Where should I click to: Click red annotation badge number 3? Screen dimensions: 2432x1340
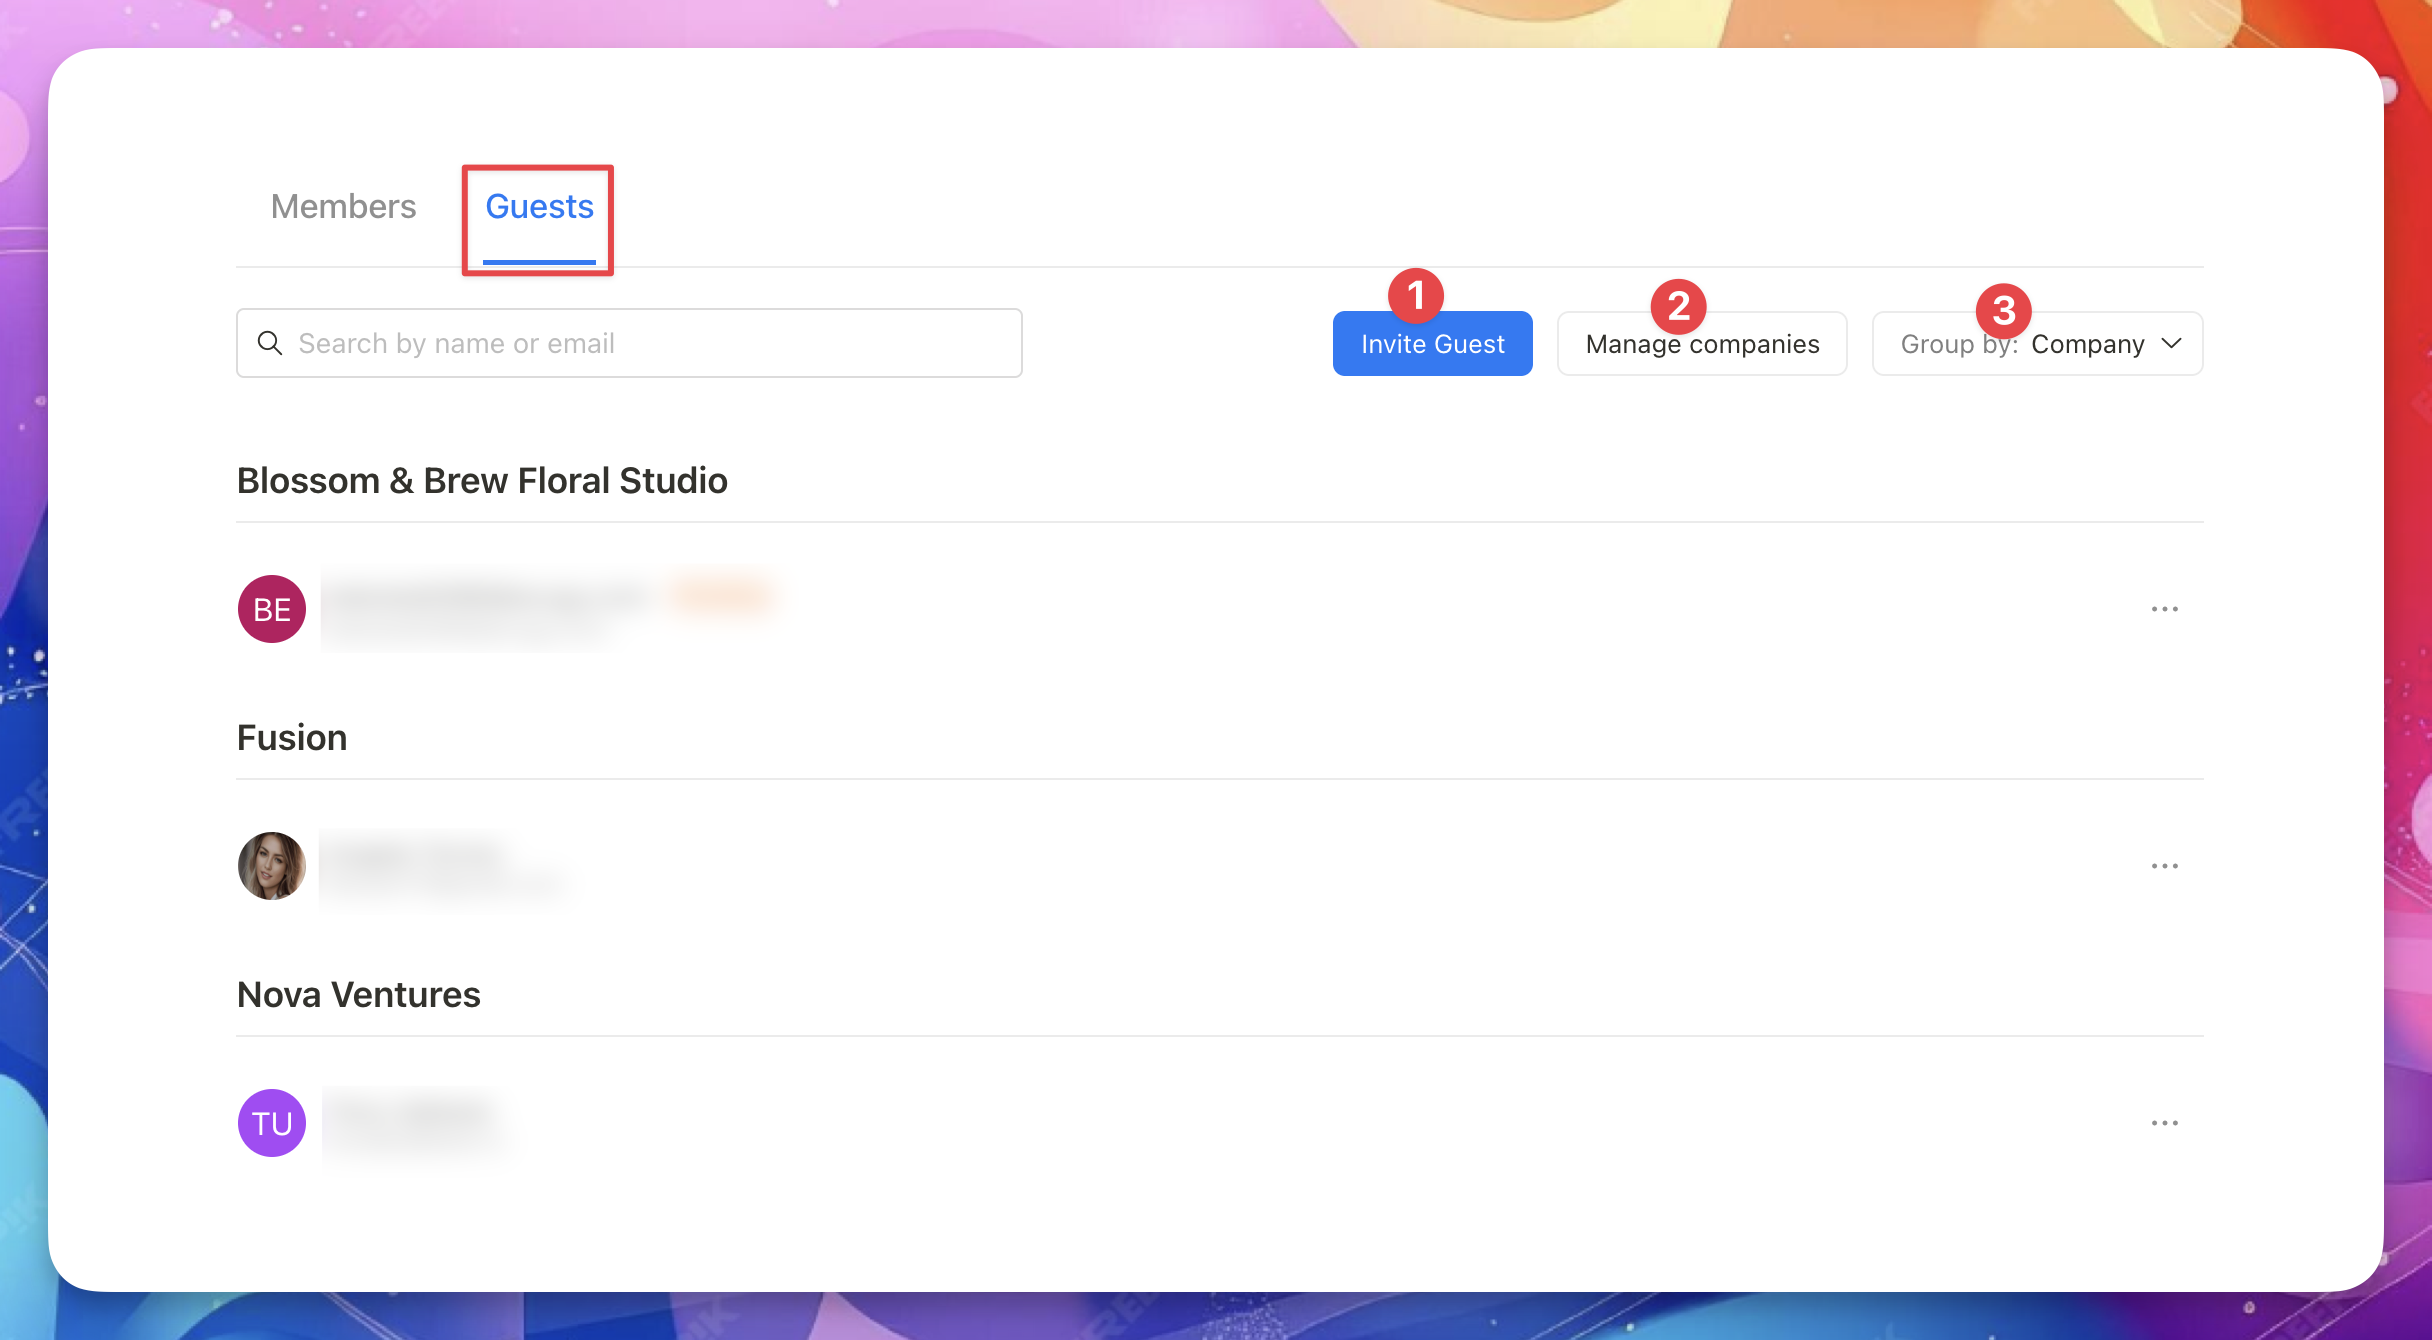point(2003,310)
